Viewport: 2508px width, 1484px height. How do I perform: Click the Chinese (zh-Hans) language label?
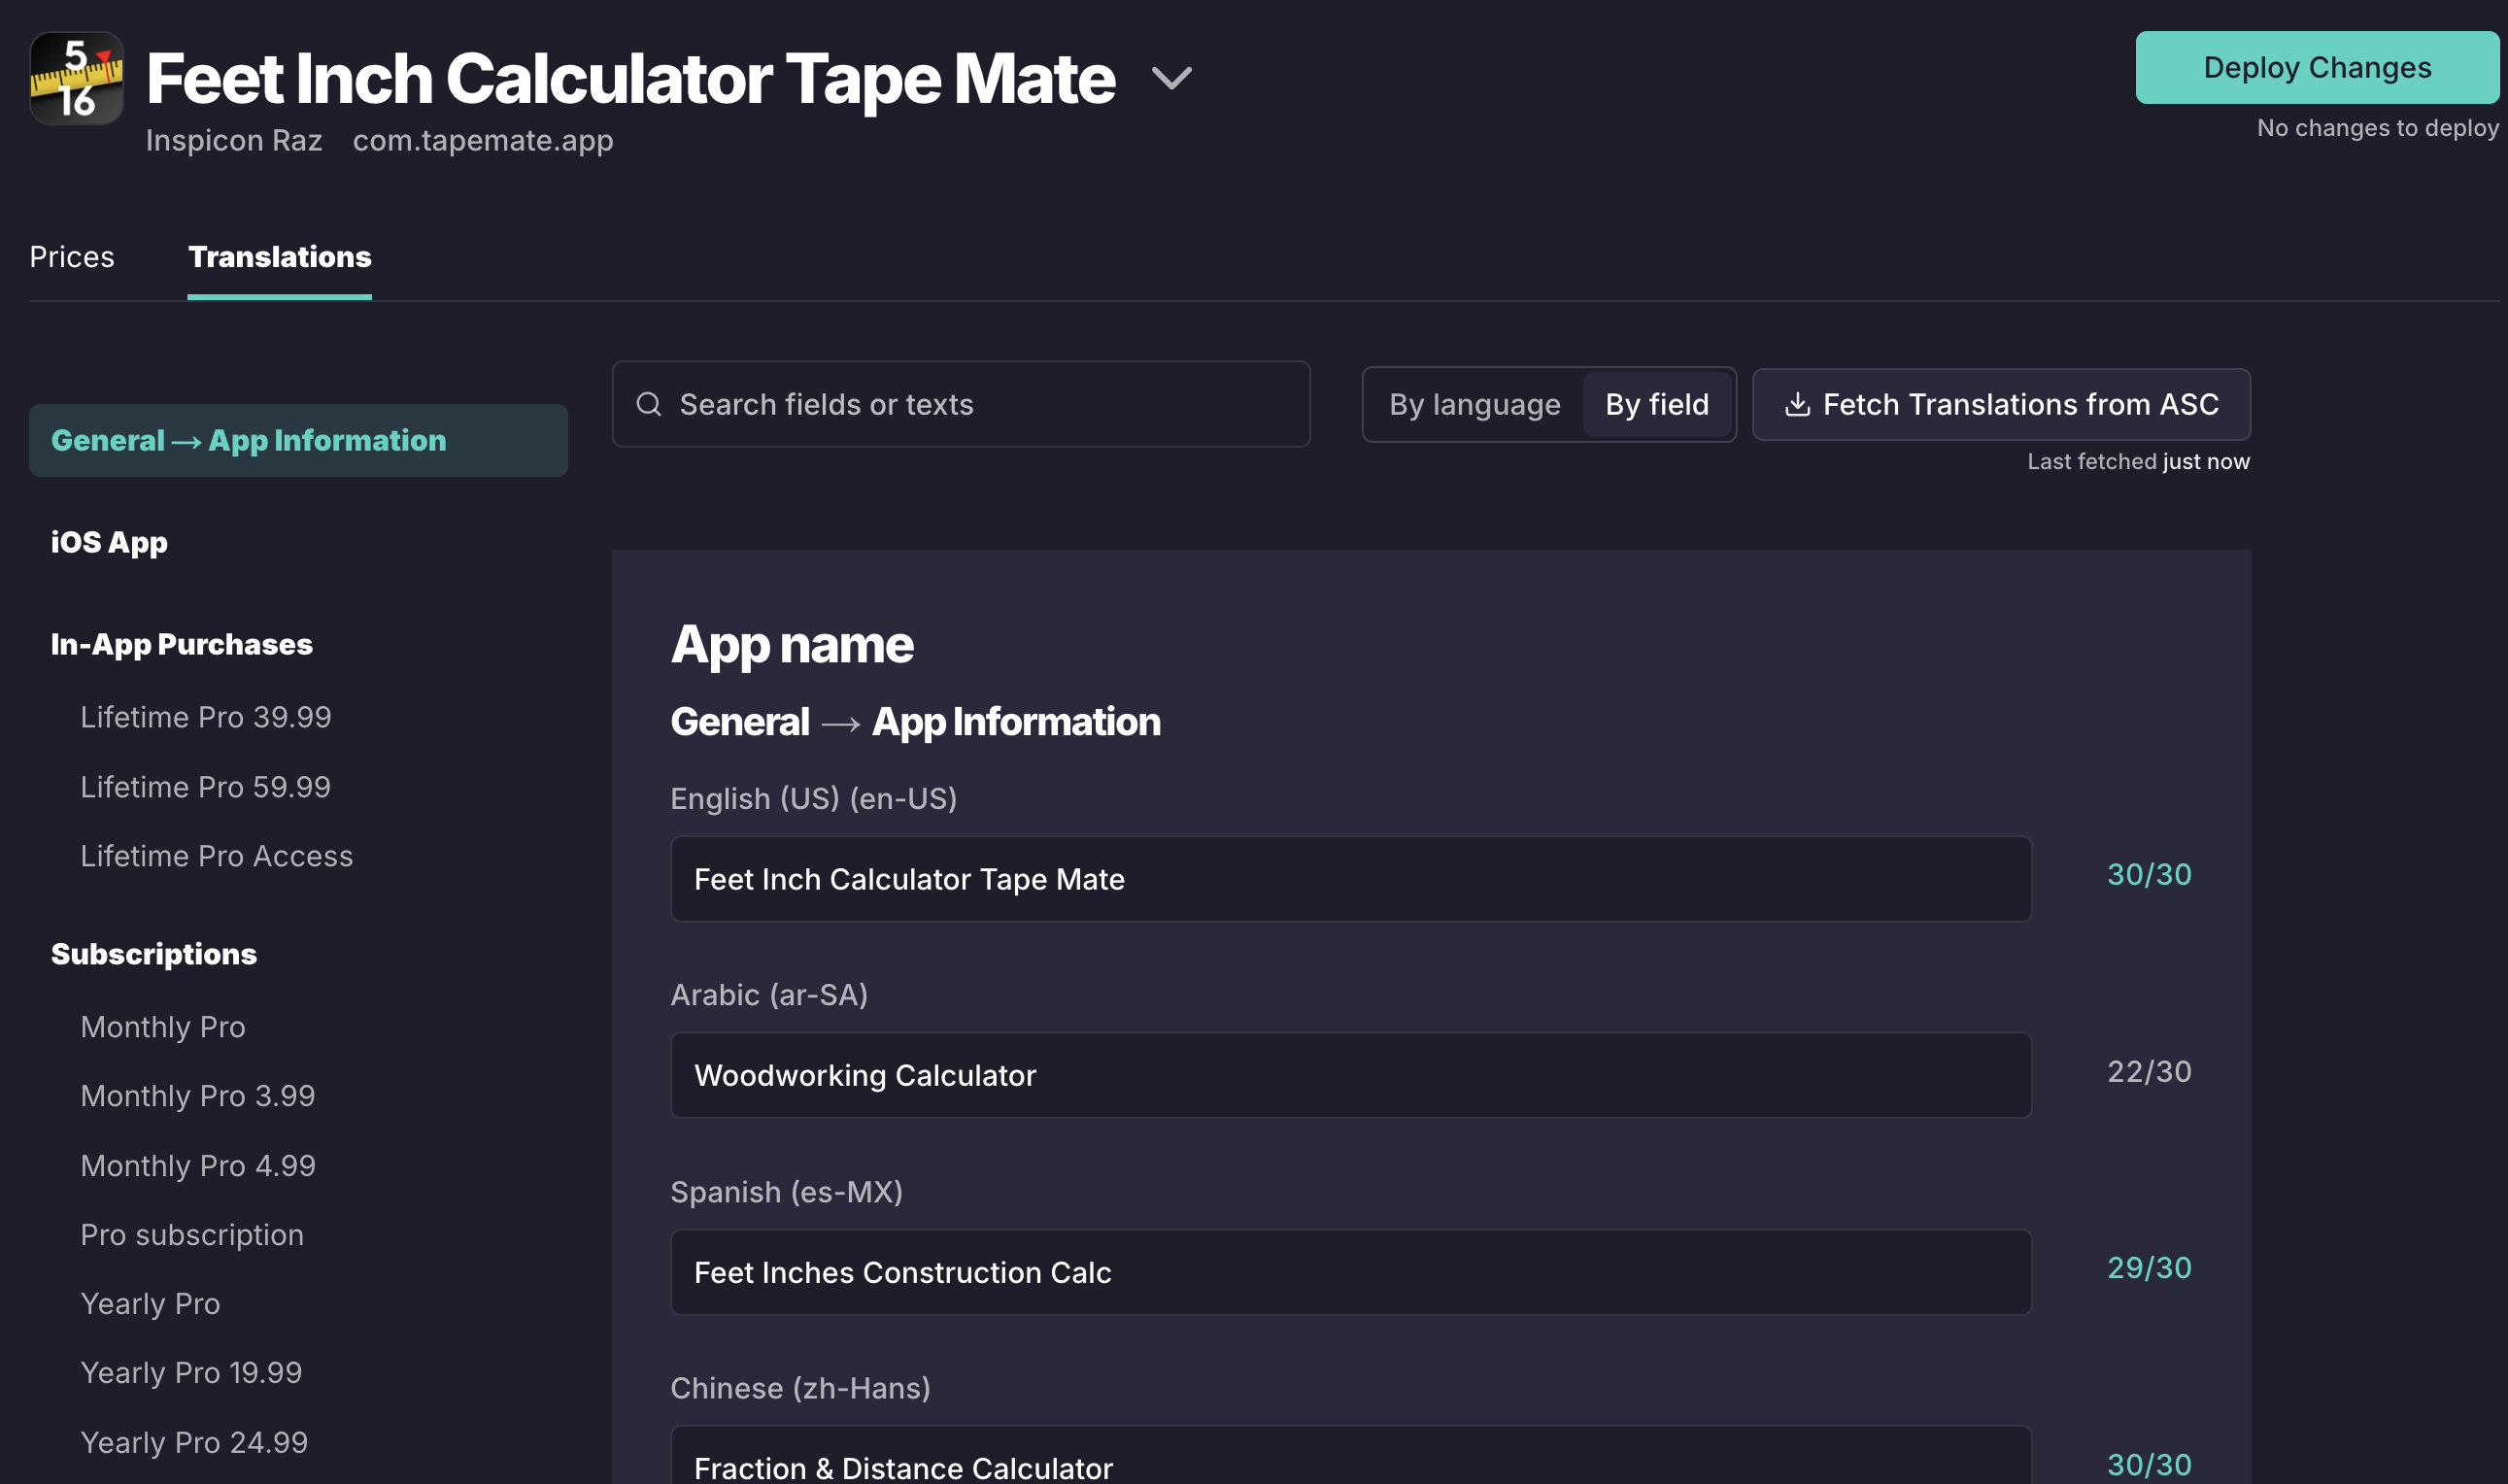click(801, 1388)
